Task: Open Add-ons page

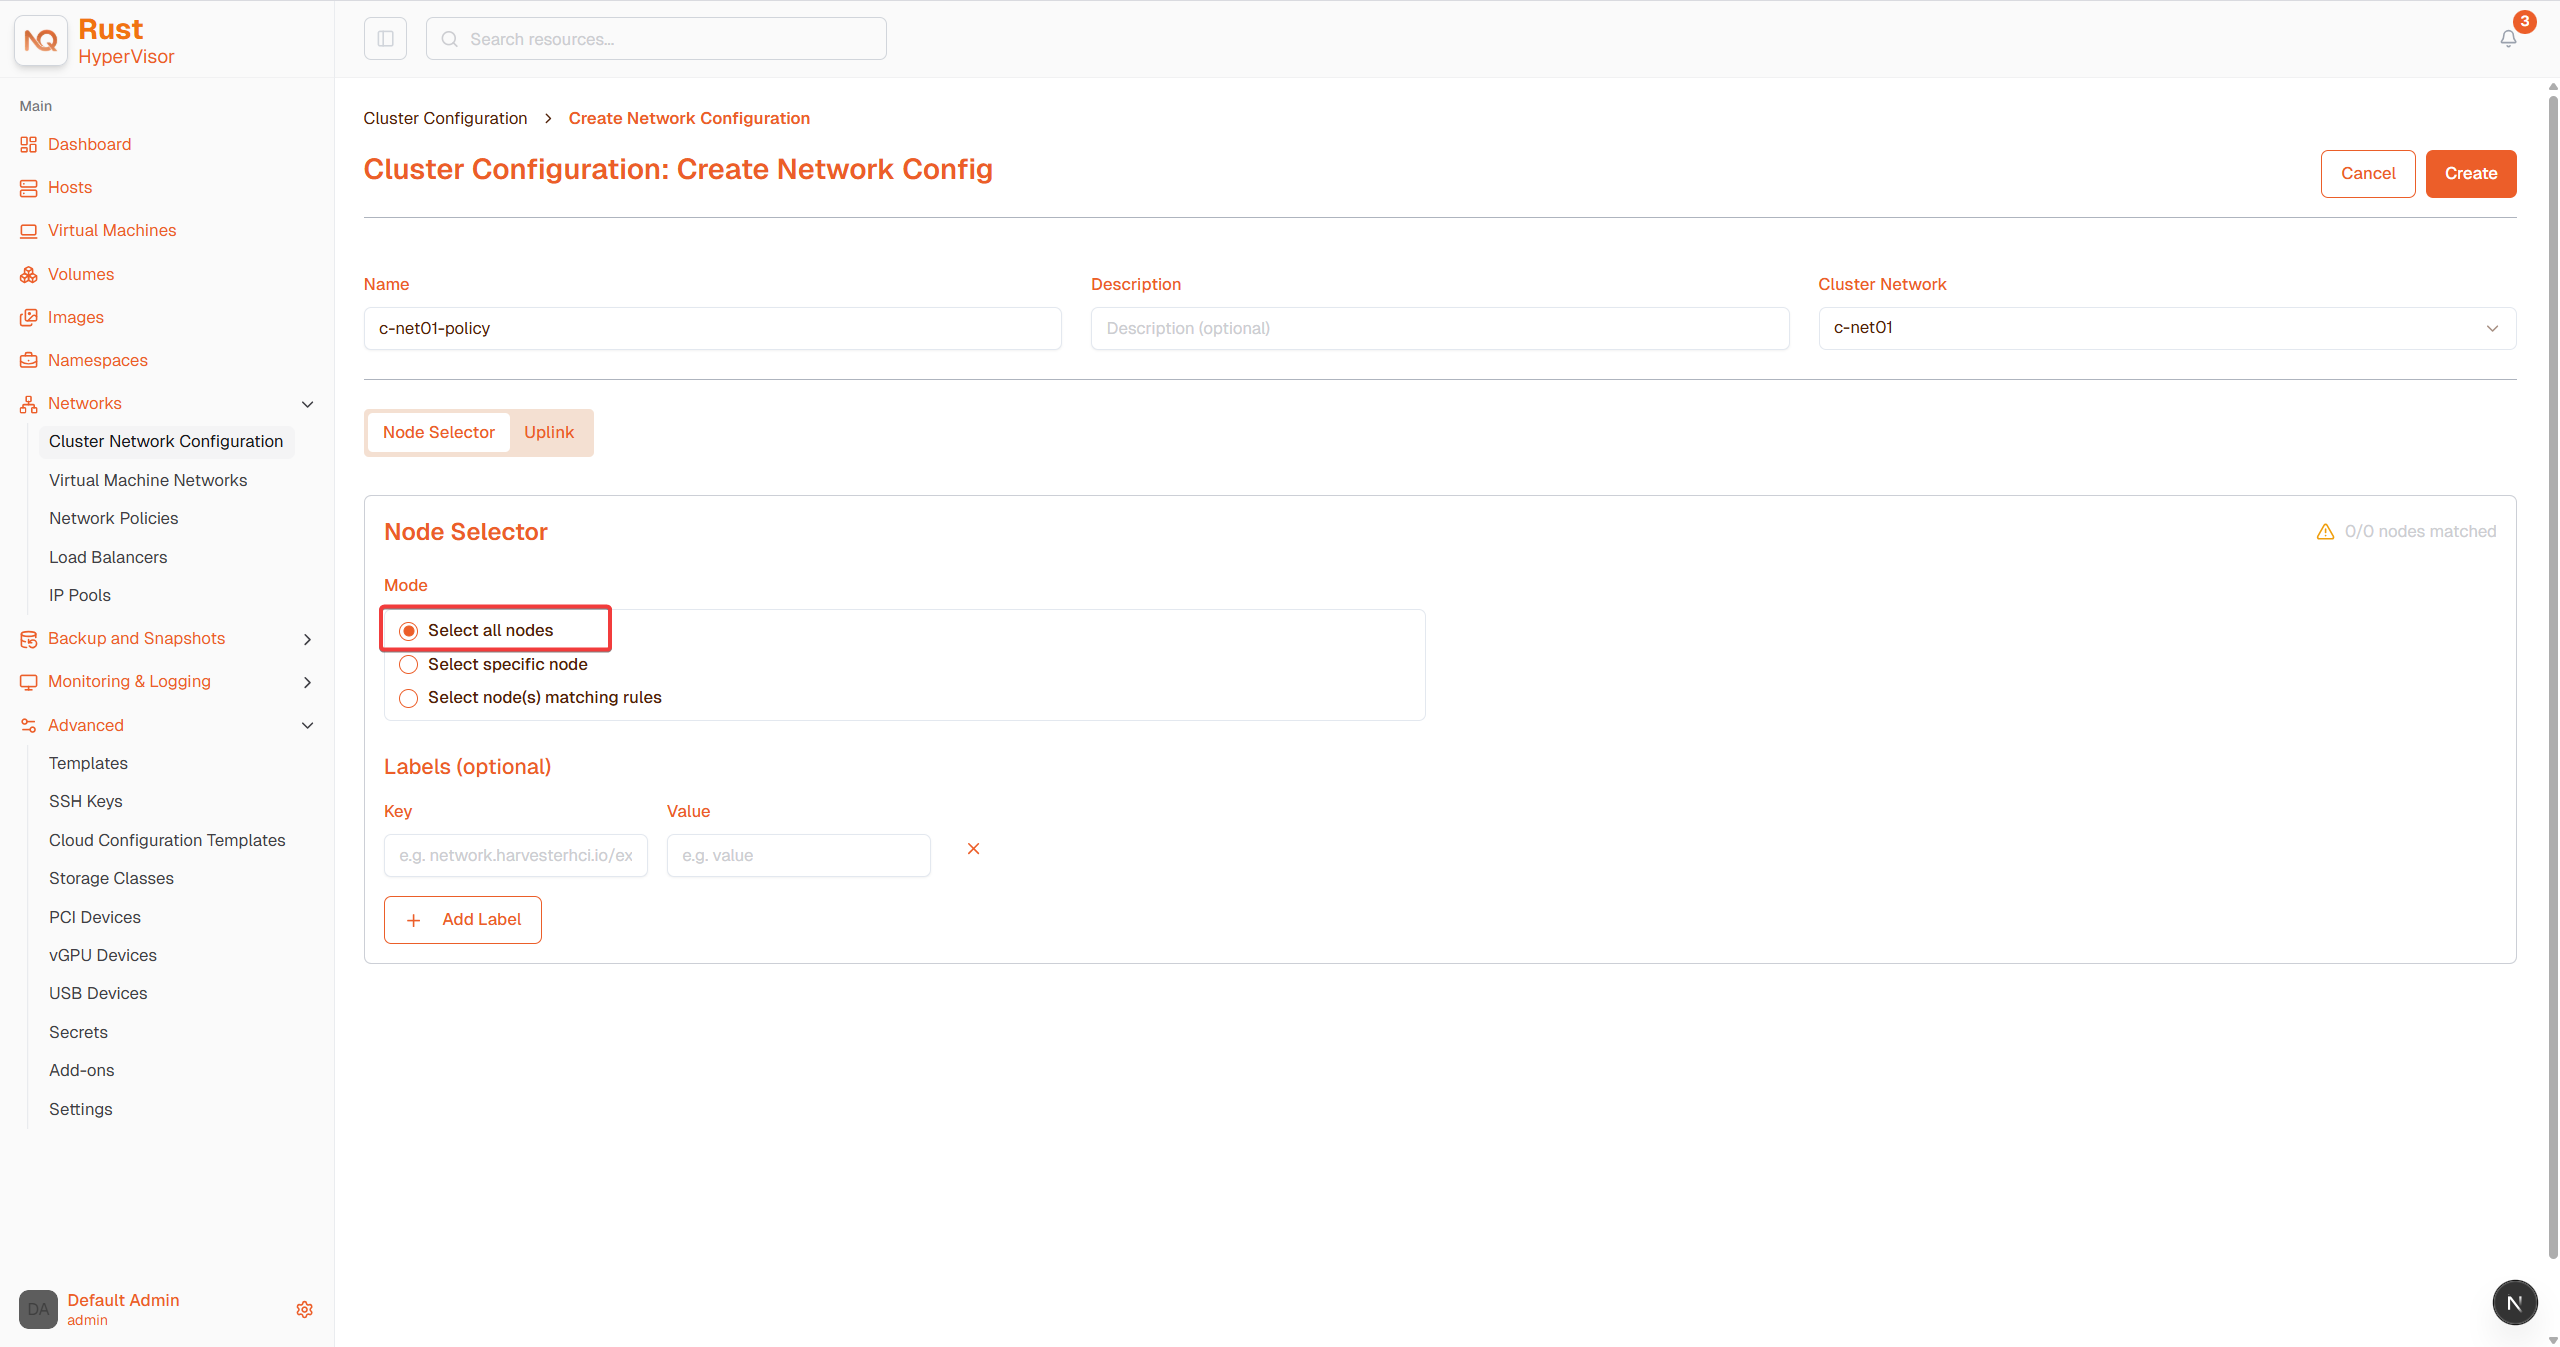Action: [x=82, y=1071]
